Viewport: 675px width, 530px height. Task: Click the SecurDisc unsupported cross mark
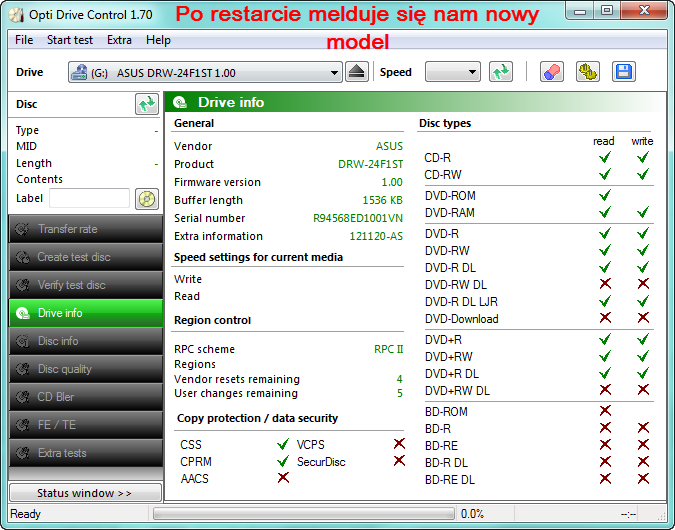point(399,461)
